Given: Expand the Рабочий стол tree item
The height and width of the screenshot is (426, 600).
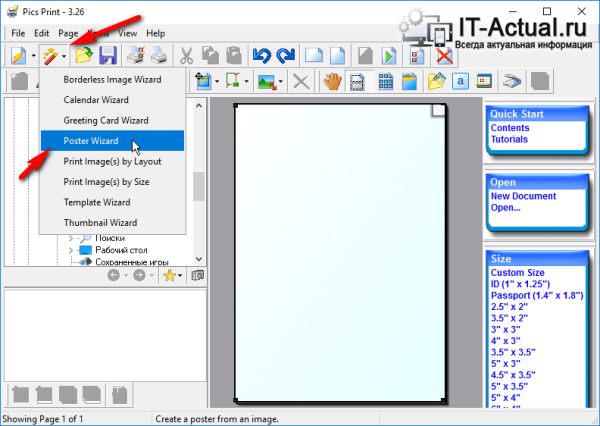Looking at the screenshot, I should pyautogui.click(x=72, y=251).
